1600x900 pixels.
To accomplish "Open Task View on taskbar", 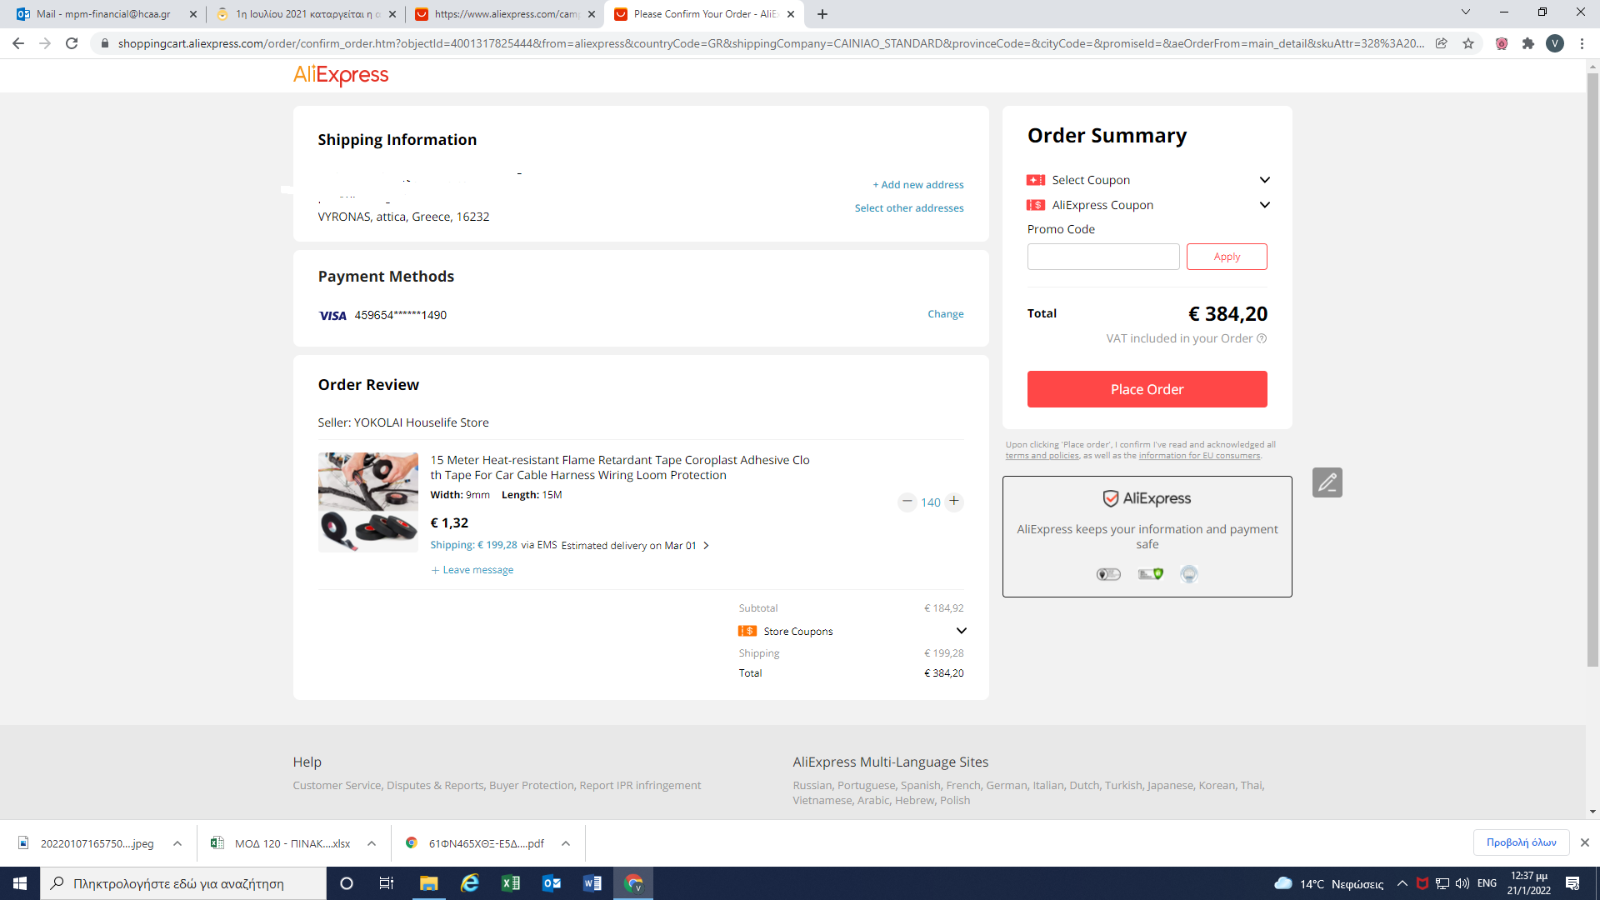I will pyautogui.click(x=387, y=883).
